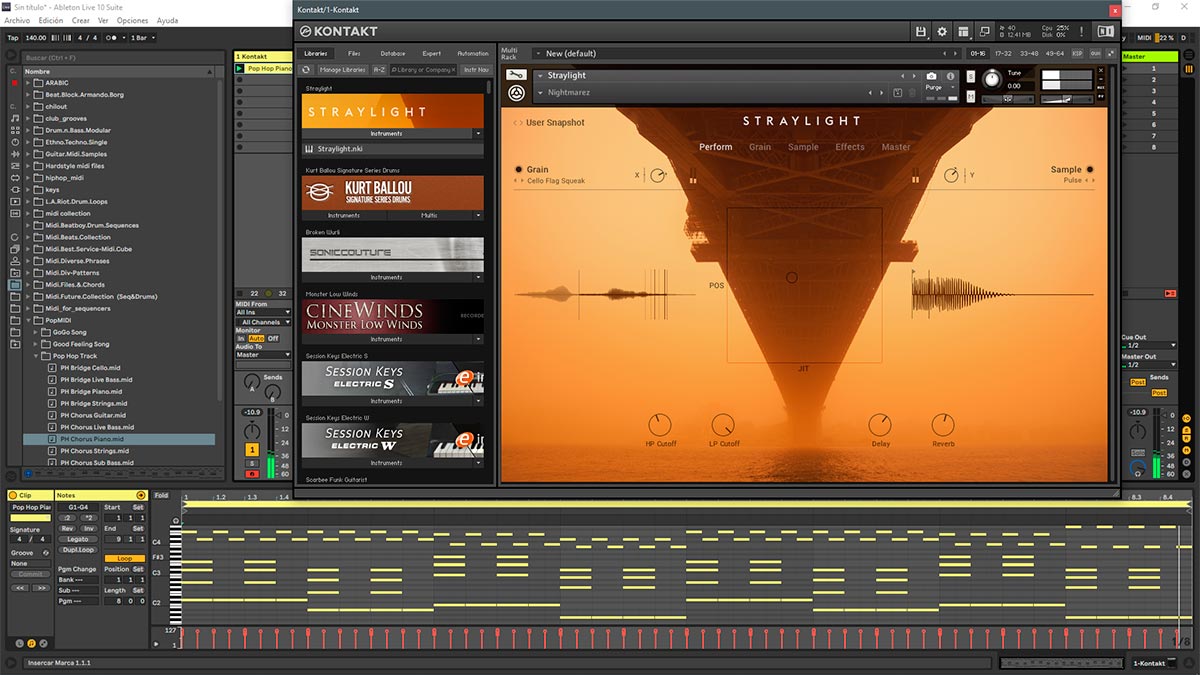Open the Opciones menu
Screen dimensions: 1200x675
[132, 20]
